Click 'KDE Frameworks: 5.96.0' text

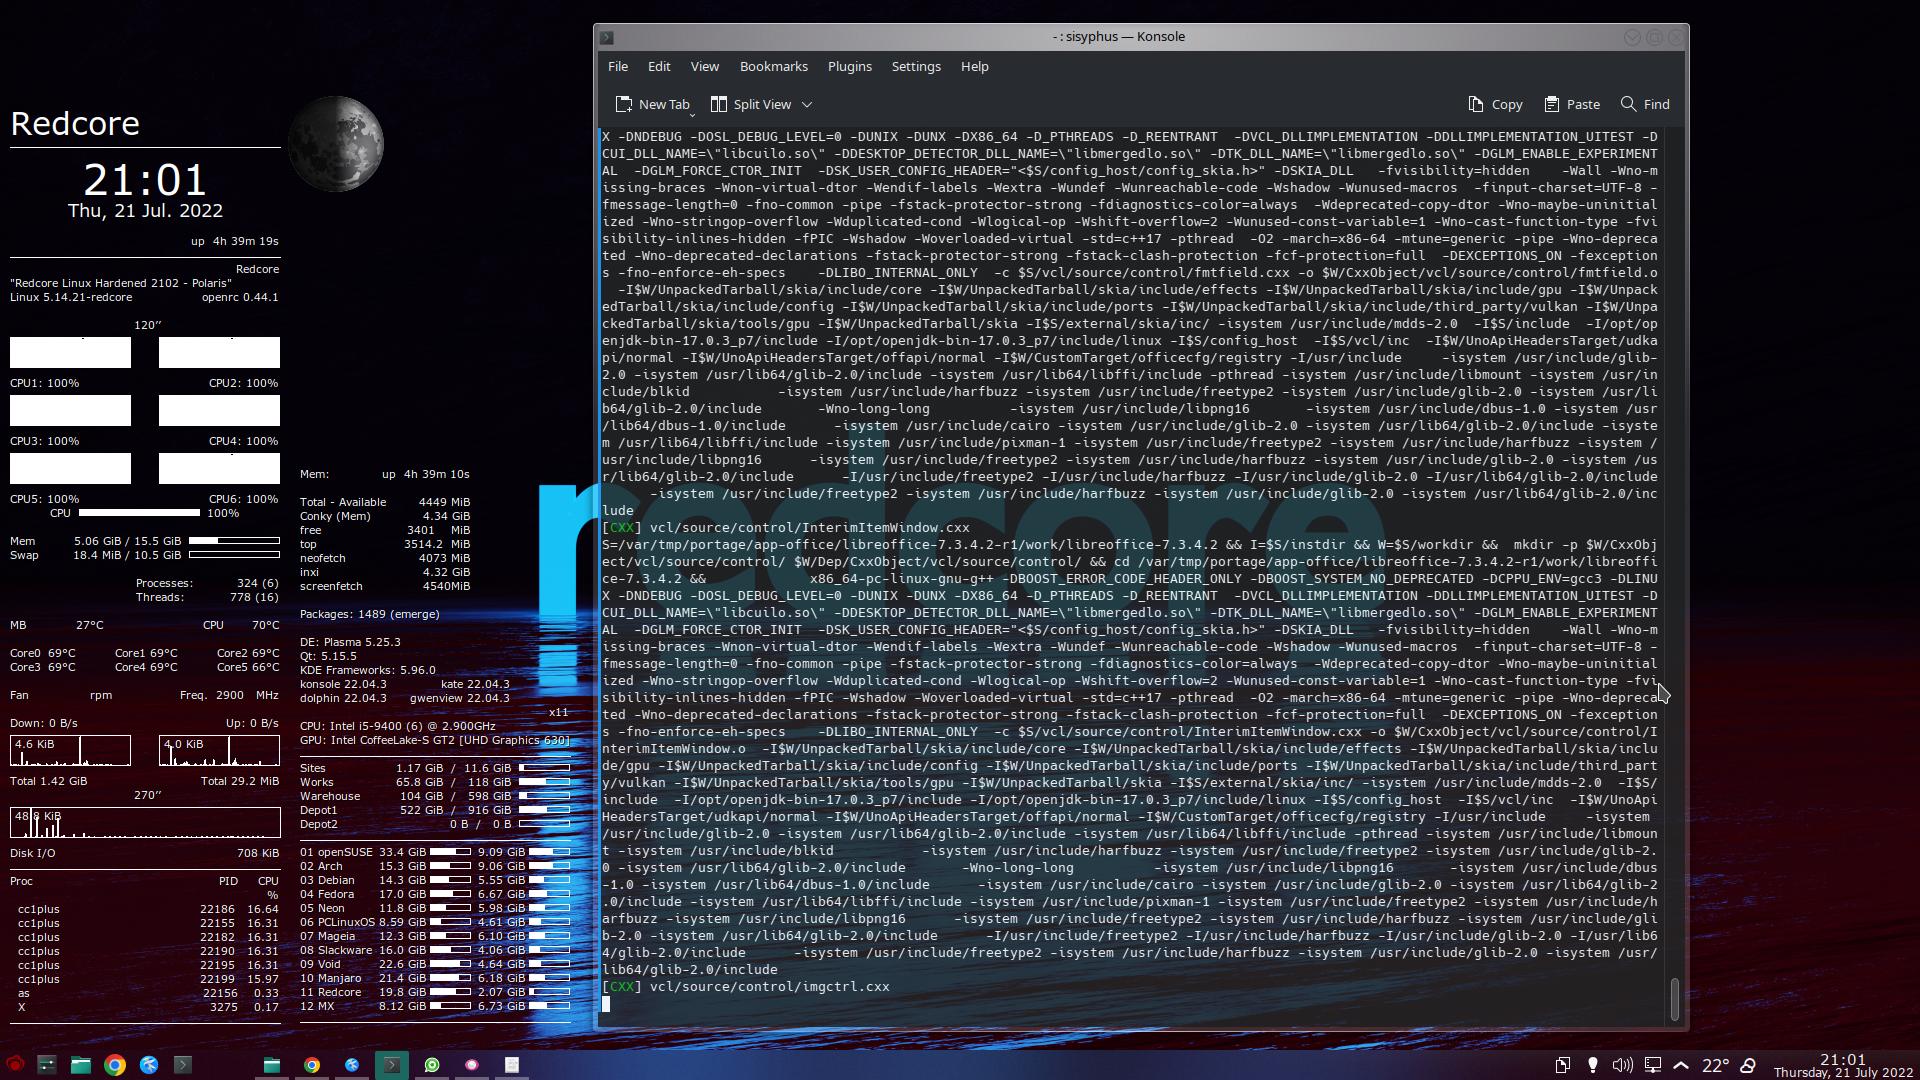[368, 670]
